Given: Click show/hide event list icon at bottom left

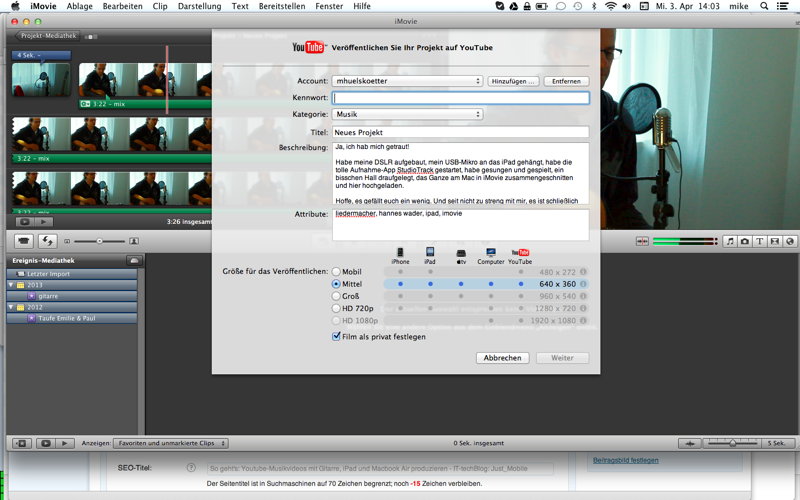Looking at the screenshot, I should point(22,443).
